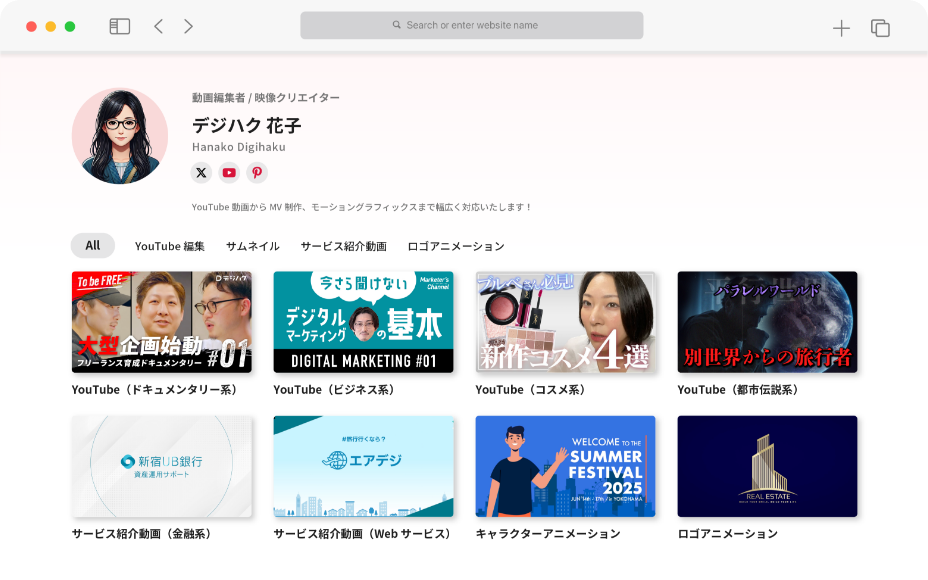Open a new tab with plus icon
928x580 pixels.
[x=841, y=28]
